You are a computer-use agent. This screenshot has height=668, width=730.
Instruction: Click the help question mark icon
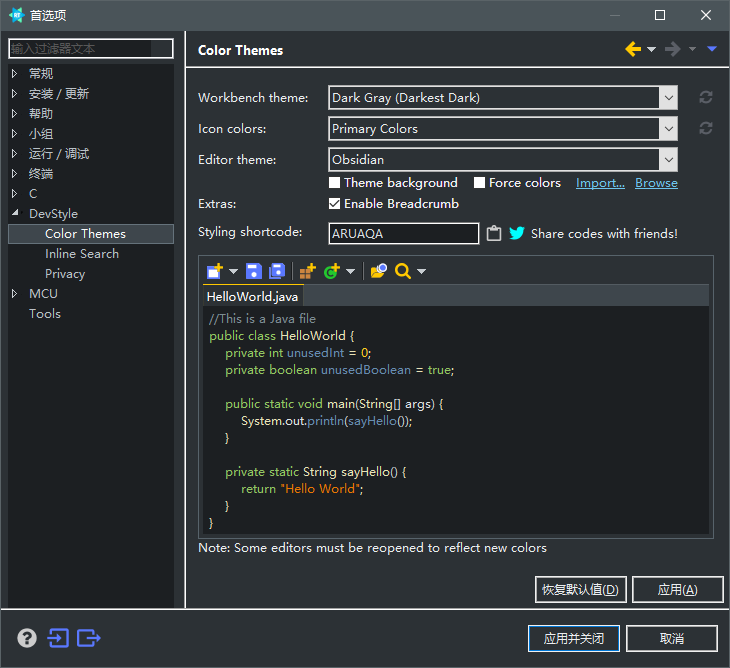point(27,638)
